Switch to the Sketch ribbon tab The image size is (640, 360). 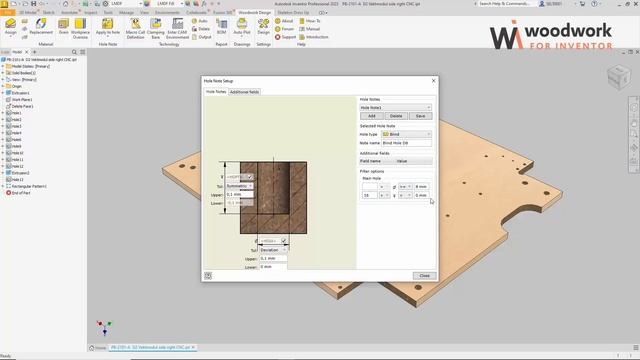(x=48, y=13)
